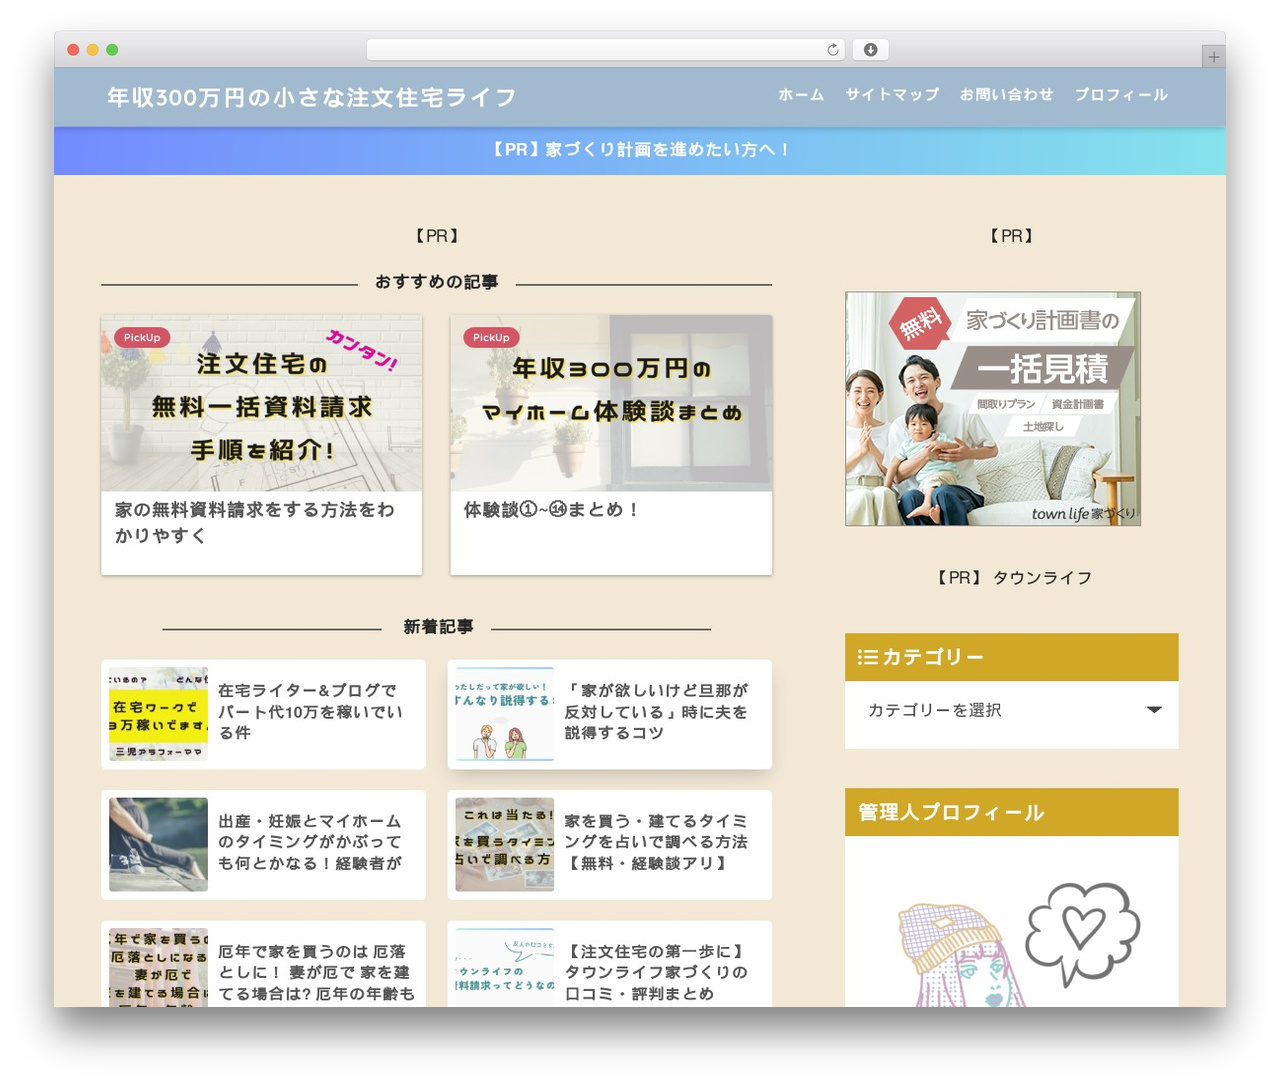Click the download icon in browser toolbar
This screenshot has height=1084, width=1280.
871,49
